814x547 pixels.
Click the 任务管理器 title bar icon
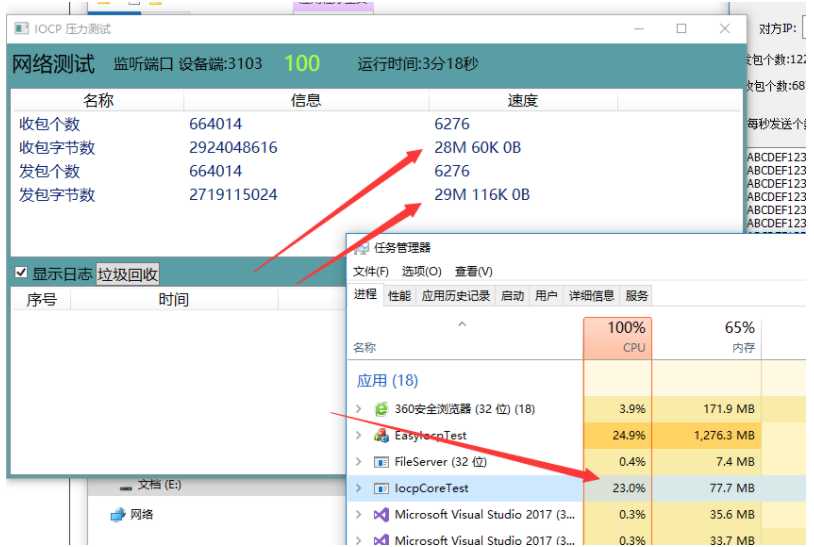tap(361, 248)
